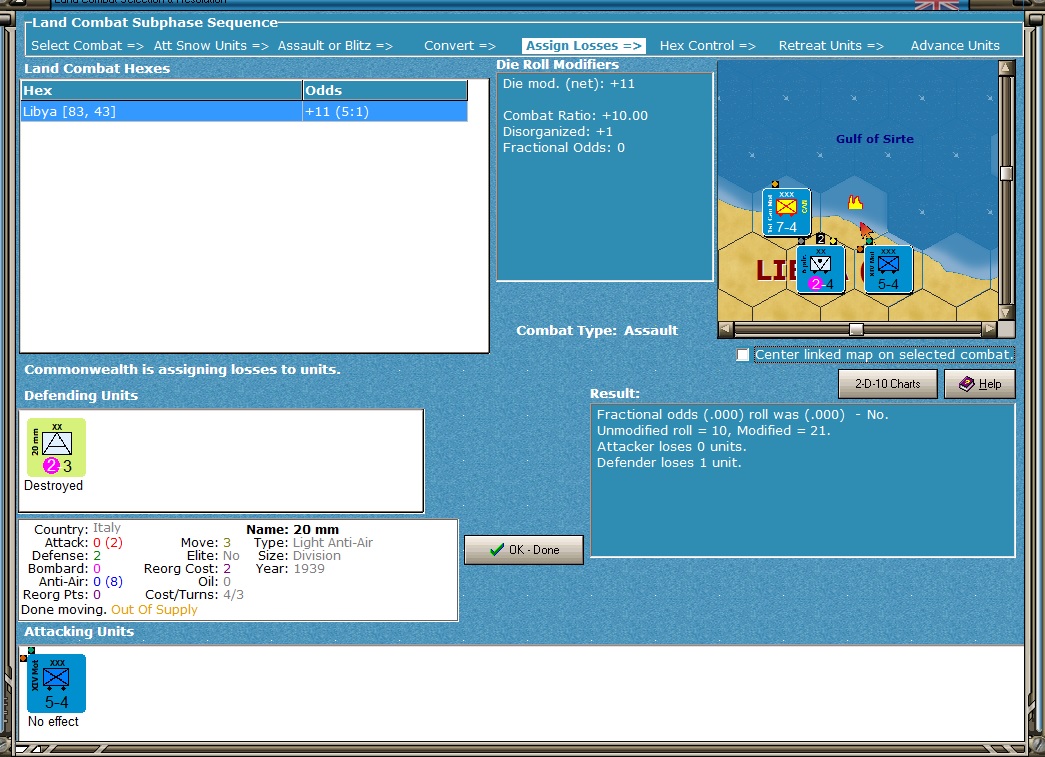Viewport: 1045px width, 757px height.
Task: Click the British flag icon at top right
Action: pos(937,5)
